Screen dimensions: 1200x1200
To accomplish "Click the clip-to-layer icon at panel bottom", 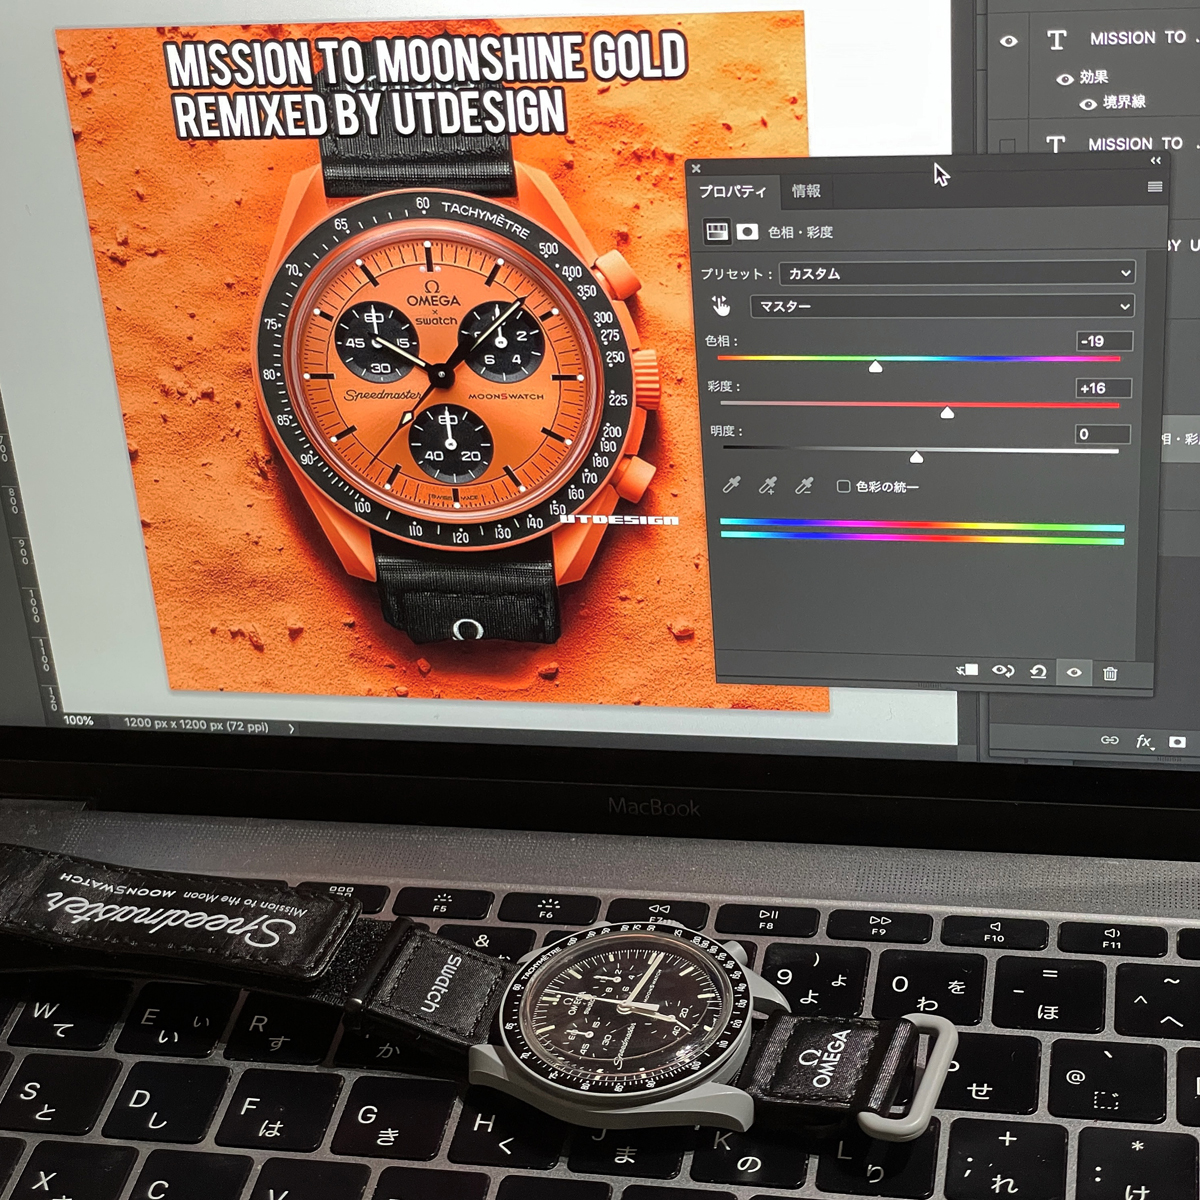I will 966,671.
